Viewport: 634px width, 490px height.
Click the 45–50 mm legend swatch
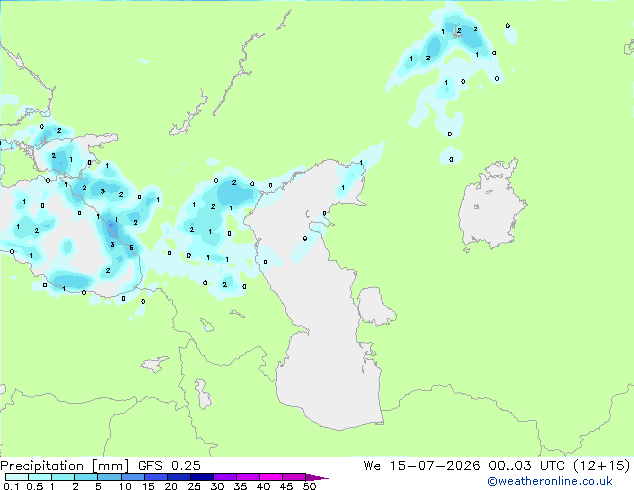click(x=294, y=477)
